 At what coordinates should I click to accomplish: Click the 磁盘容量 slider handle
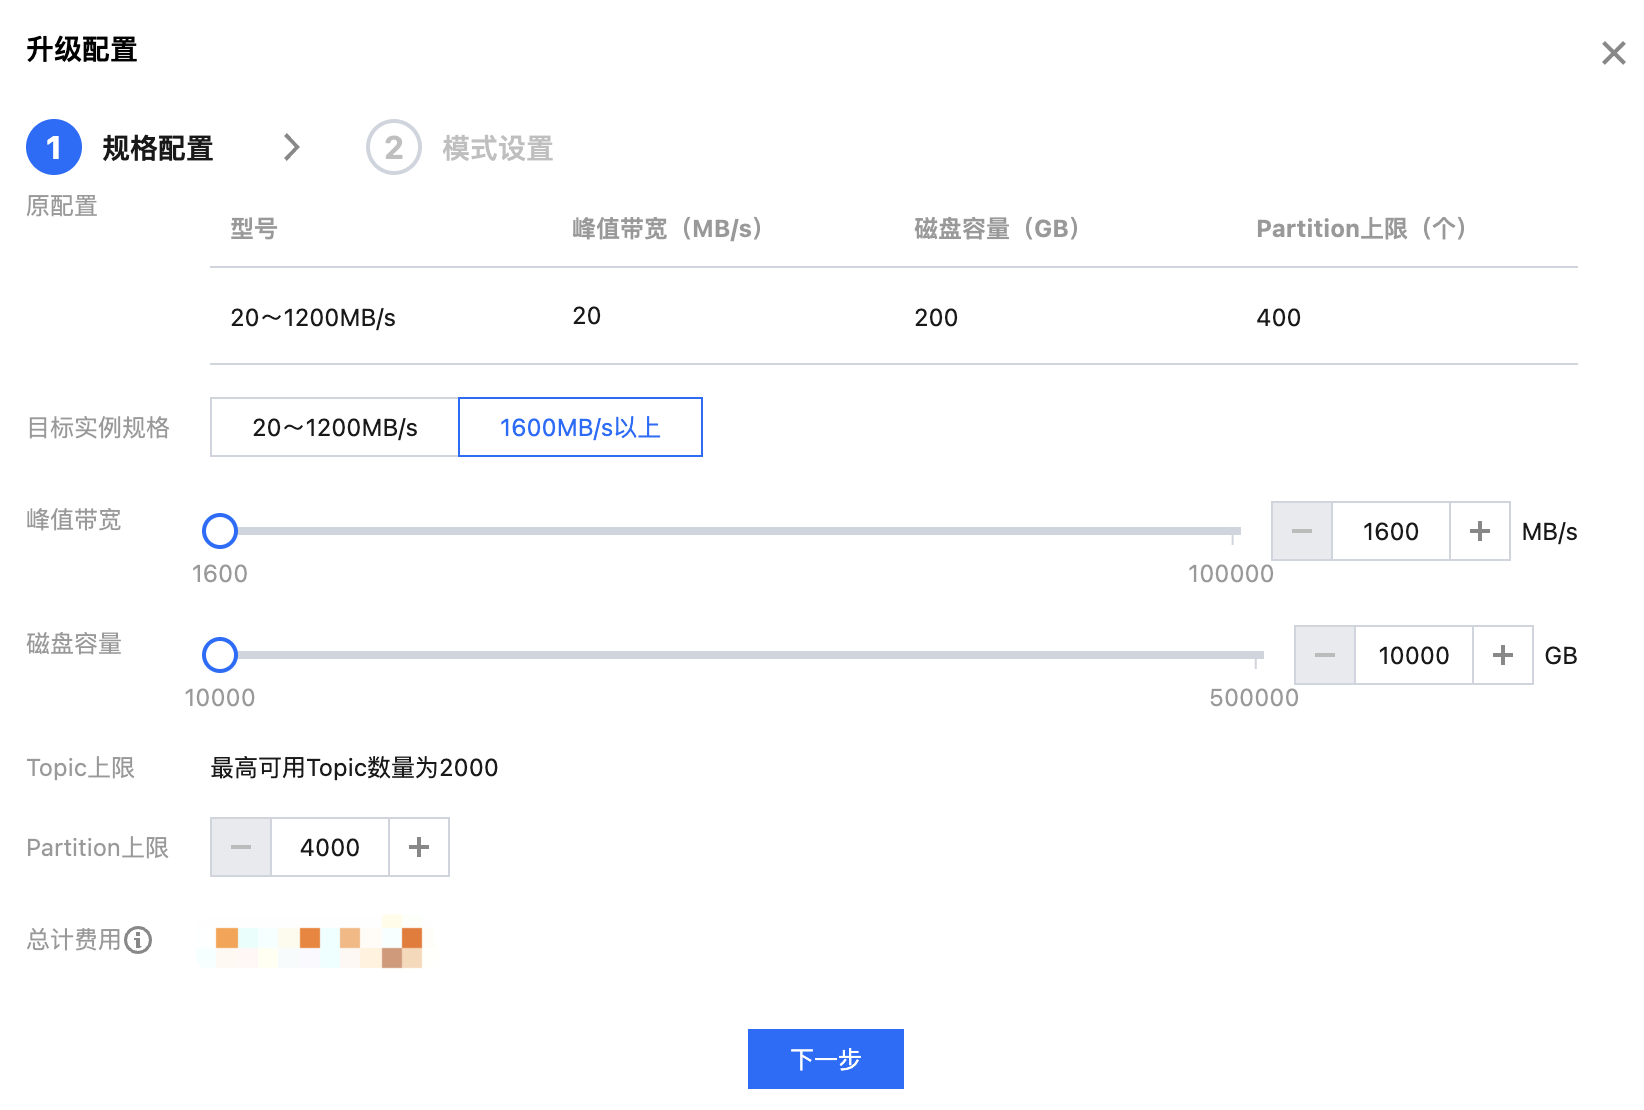[220, 655]
